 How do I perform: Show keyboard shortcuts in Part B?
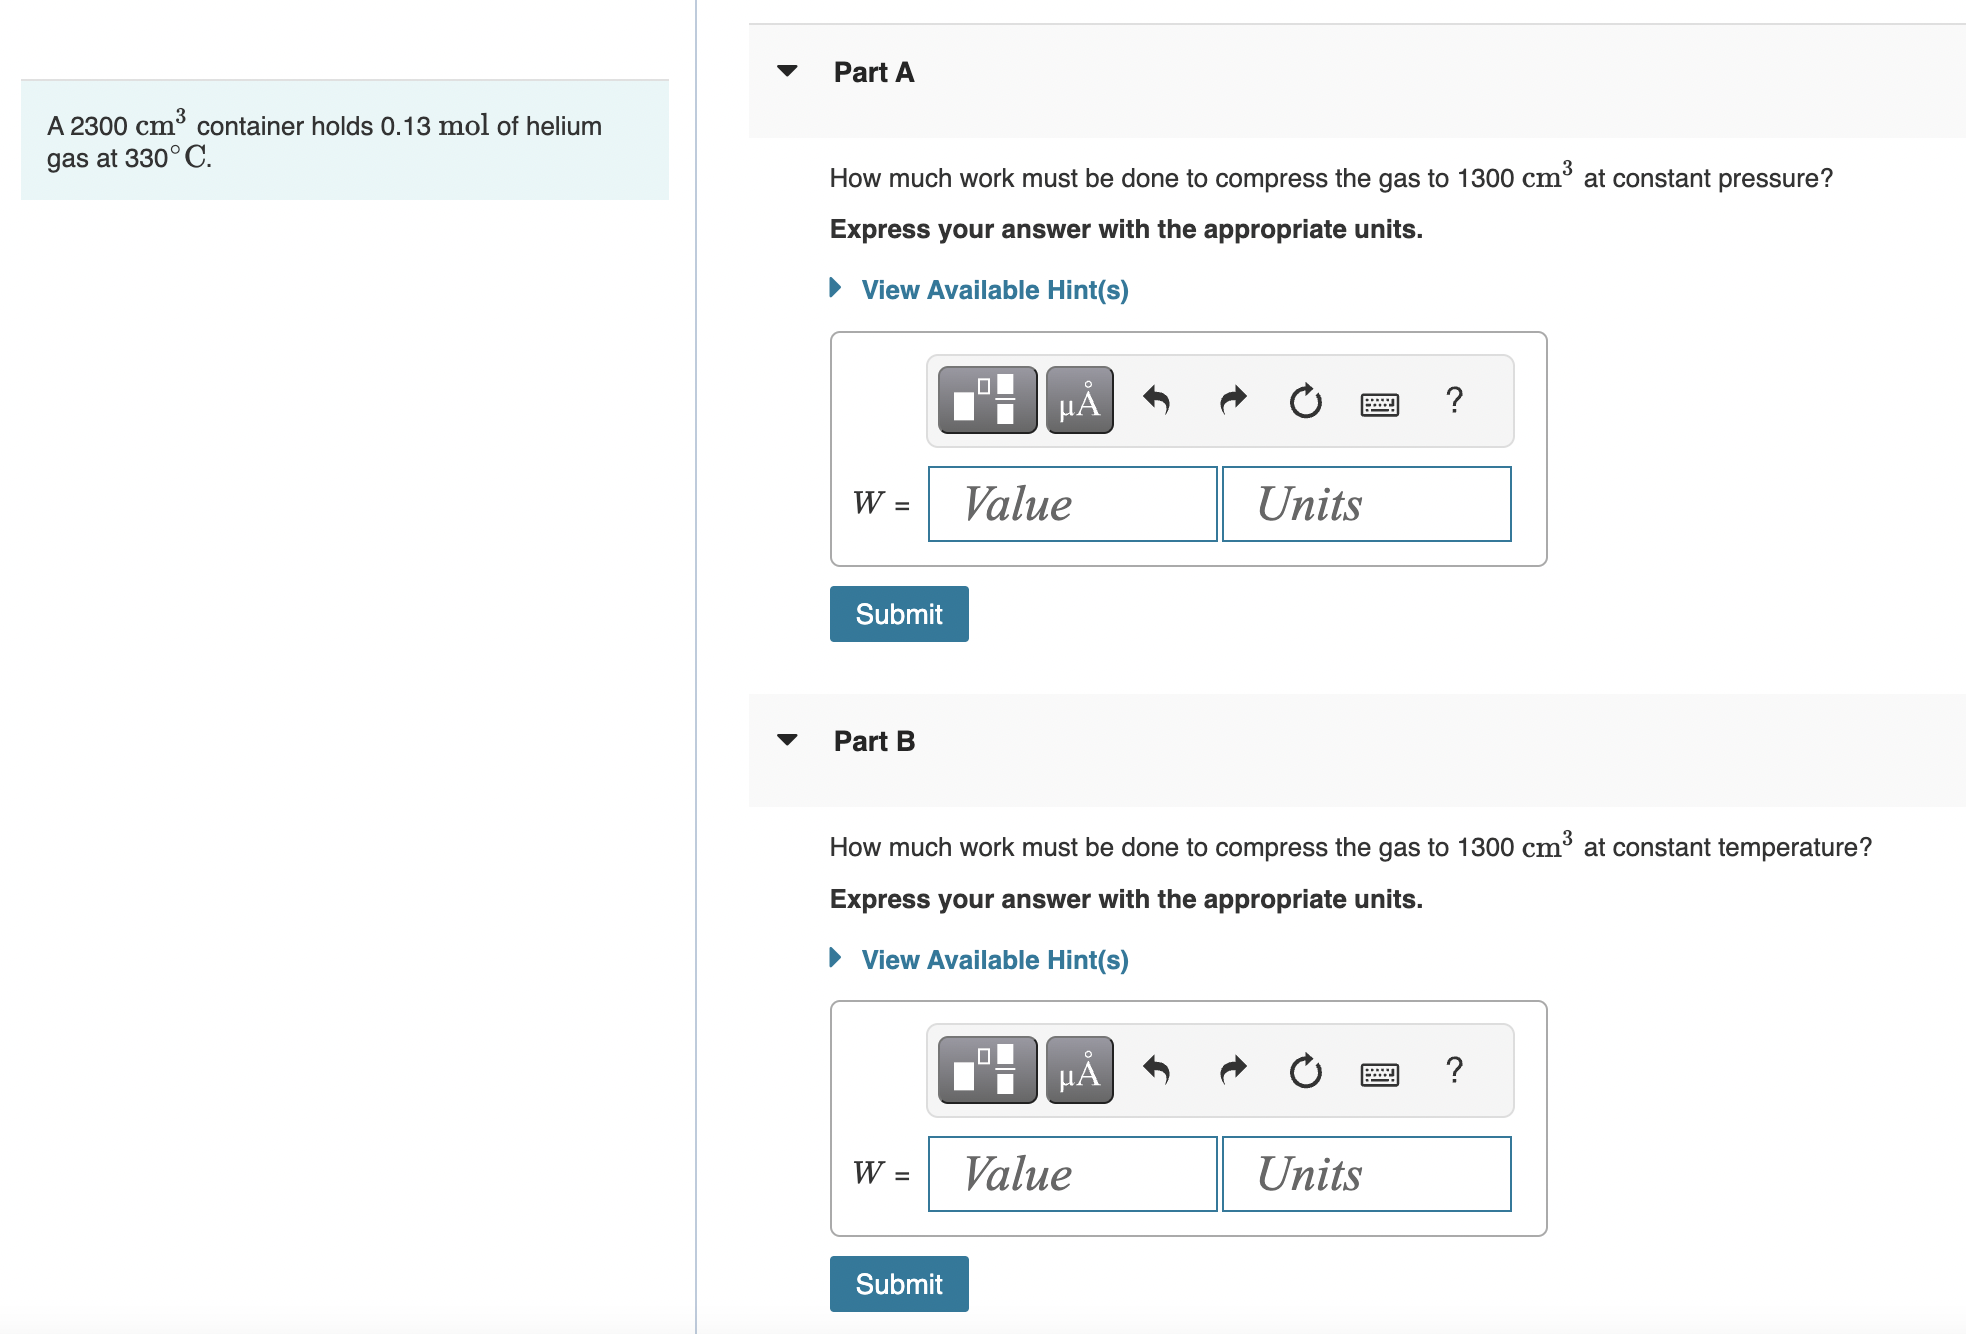pos(1379,1074)
